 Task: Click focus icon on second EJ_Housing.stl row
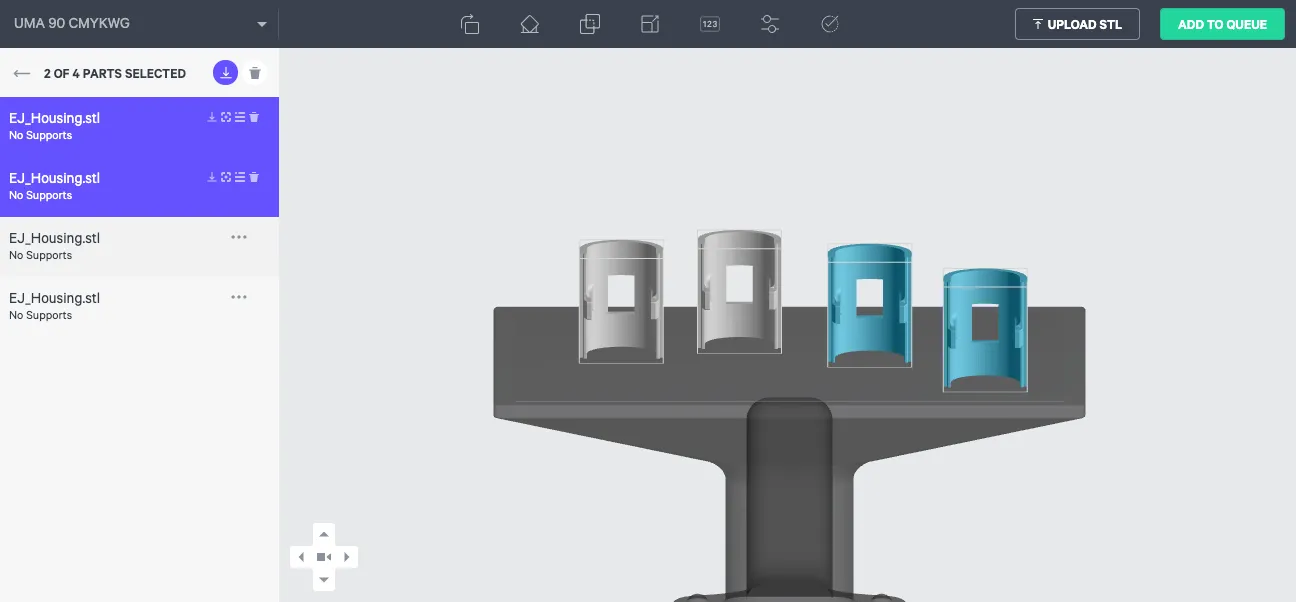point(226,177)
